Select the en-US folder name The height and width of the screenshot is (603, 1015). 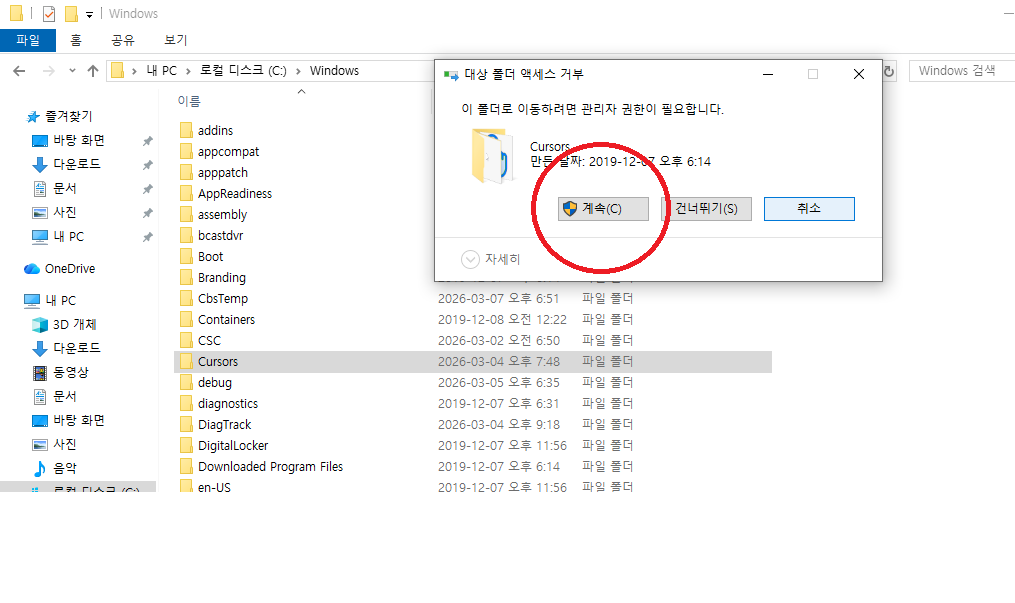coord(214,487)
